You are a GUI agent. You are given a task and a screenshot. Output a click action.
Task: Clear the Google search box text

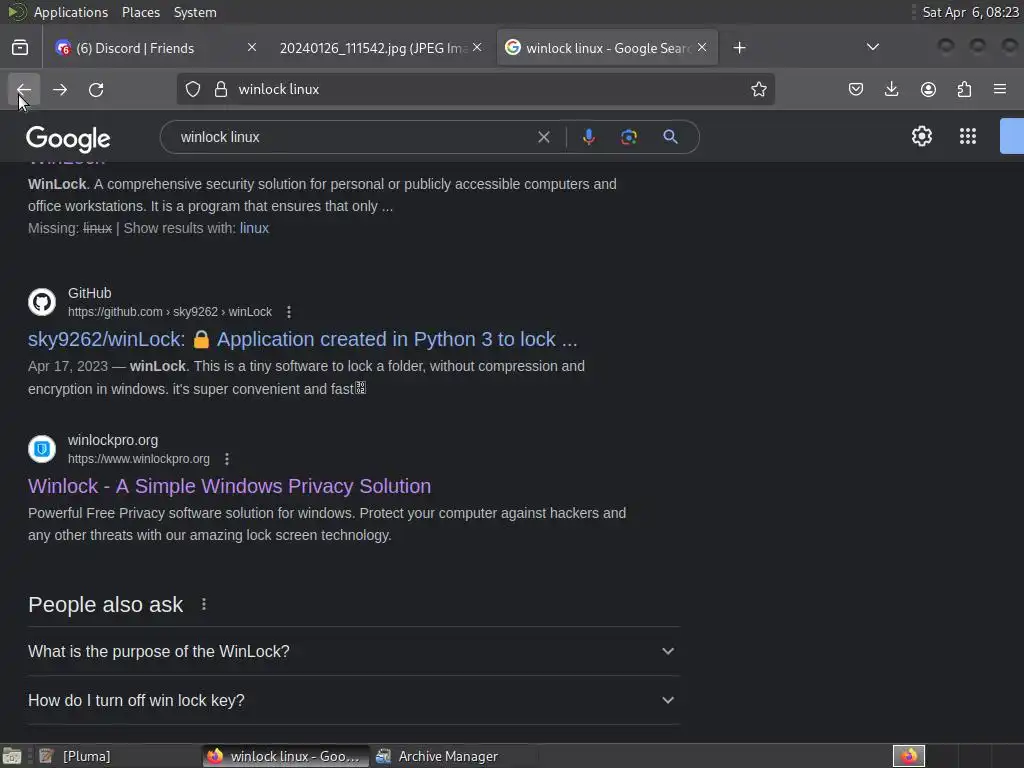[543, 137]
